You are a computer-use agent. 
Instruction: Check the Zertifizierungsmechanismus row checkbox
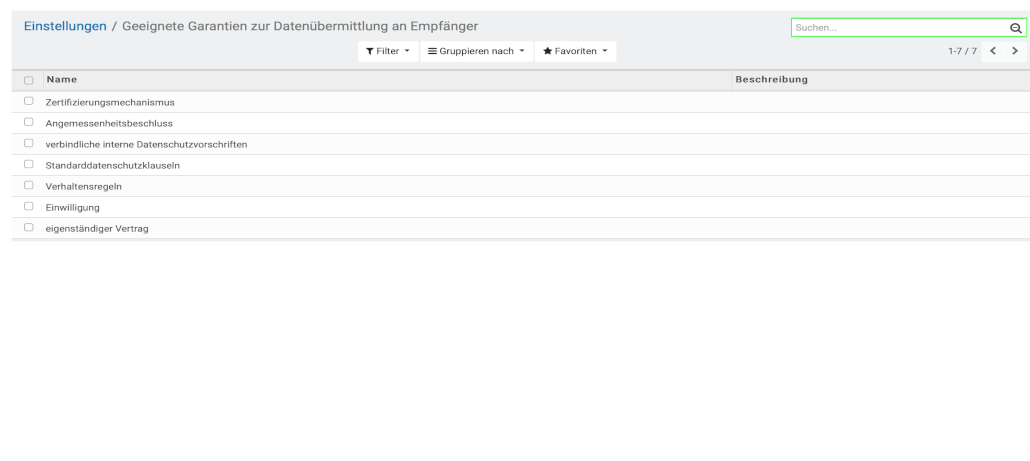tap(29, 102)
